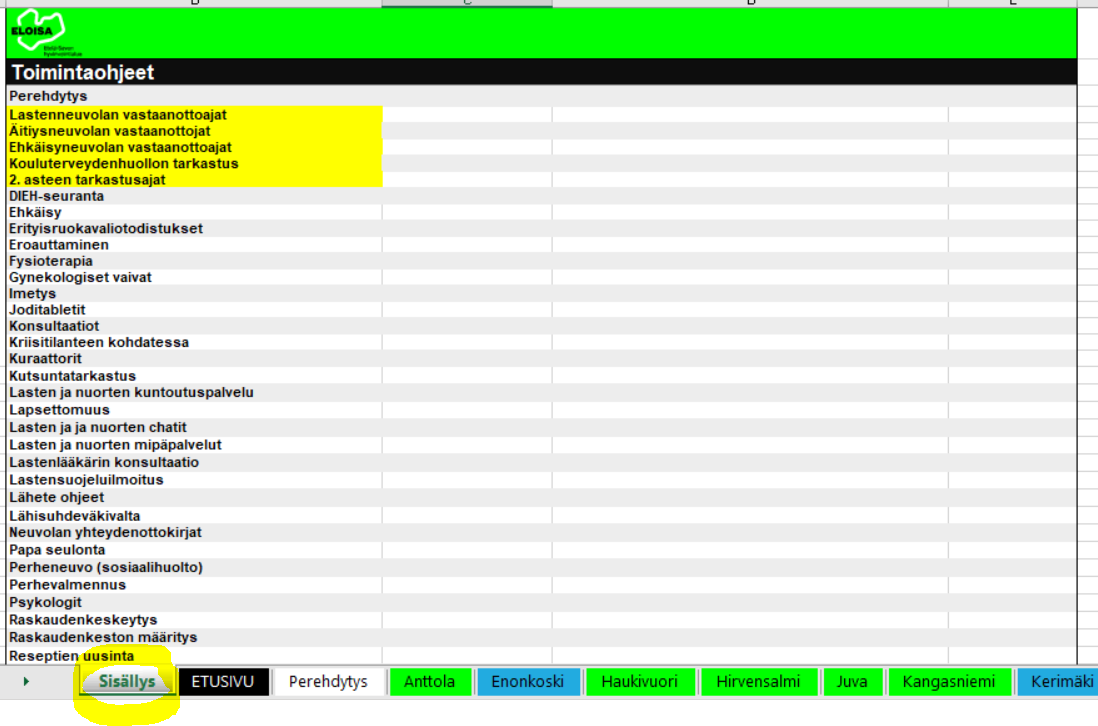Open the Enonkoski sheet tab

pos(527,681)
